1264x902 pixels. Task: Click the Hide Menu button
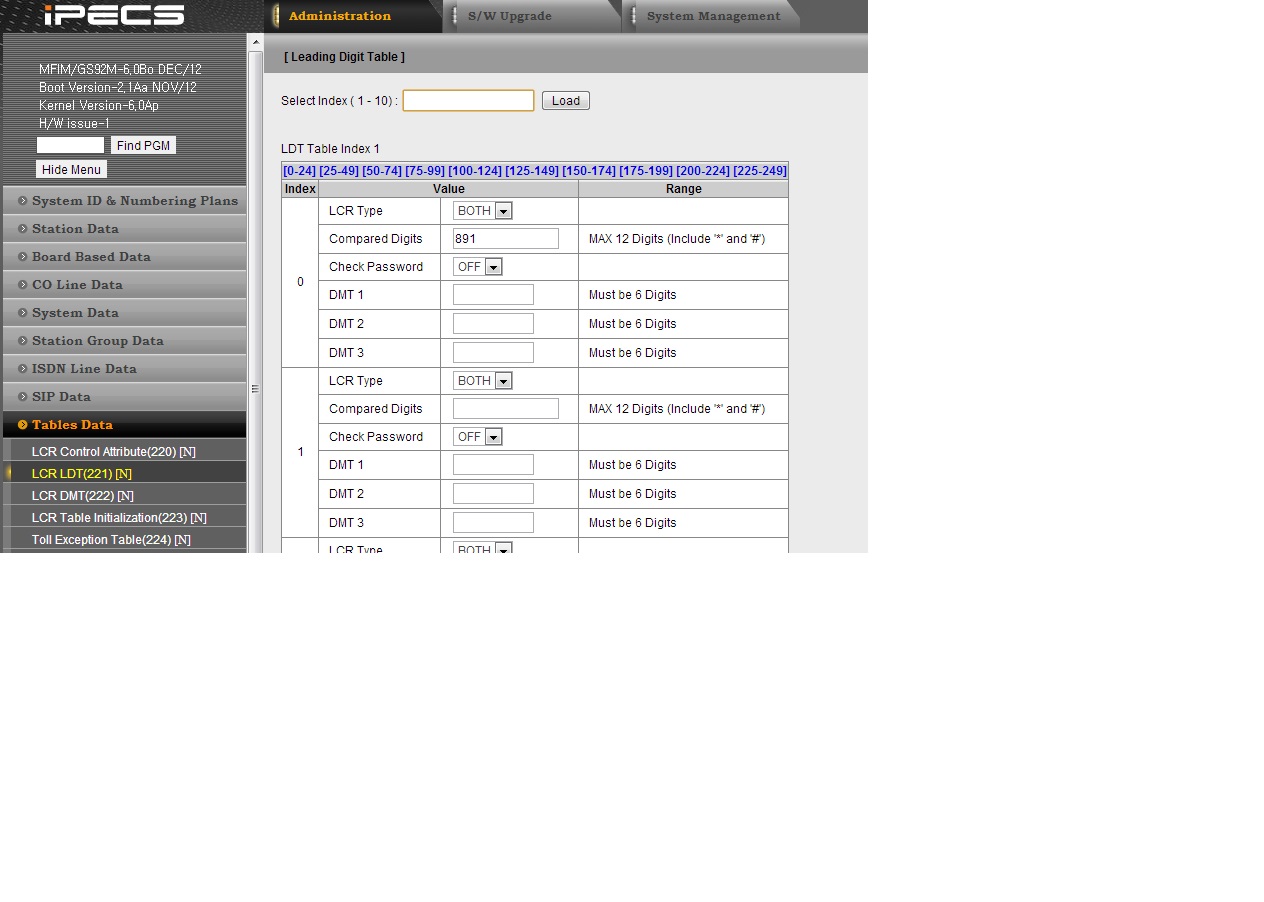[71, 170]
